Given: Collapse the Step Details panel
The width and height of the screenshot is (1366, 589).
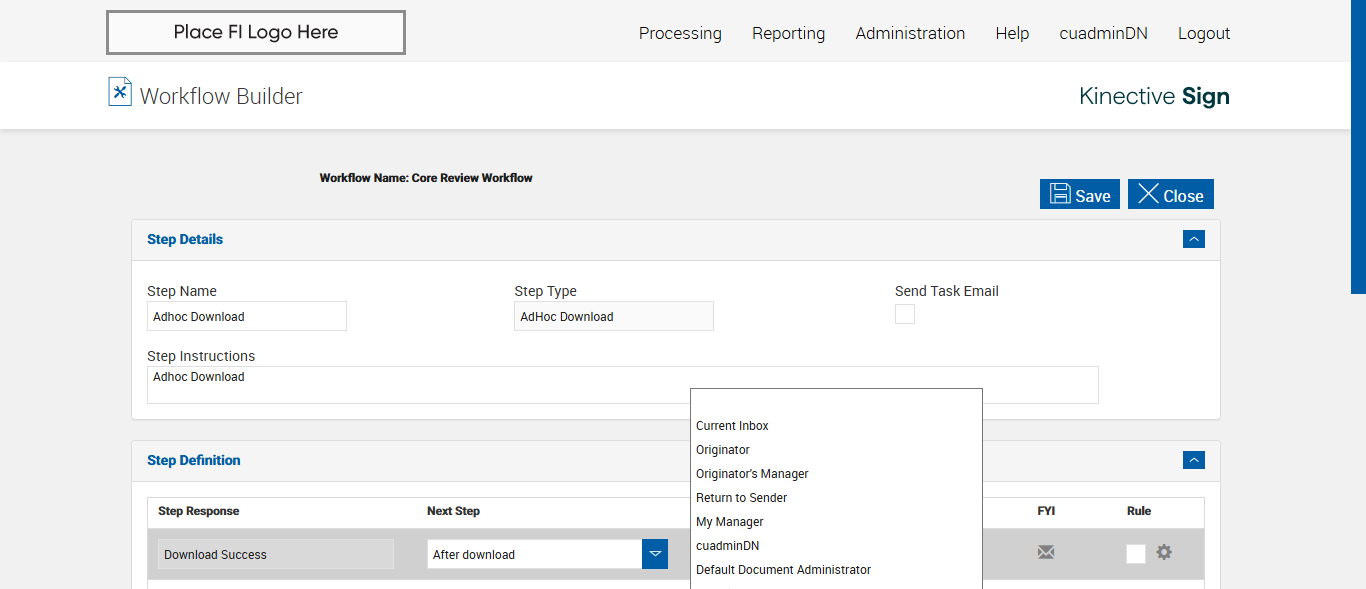Looking at the screenshot, I should point(1193,239).
